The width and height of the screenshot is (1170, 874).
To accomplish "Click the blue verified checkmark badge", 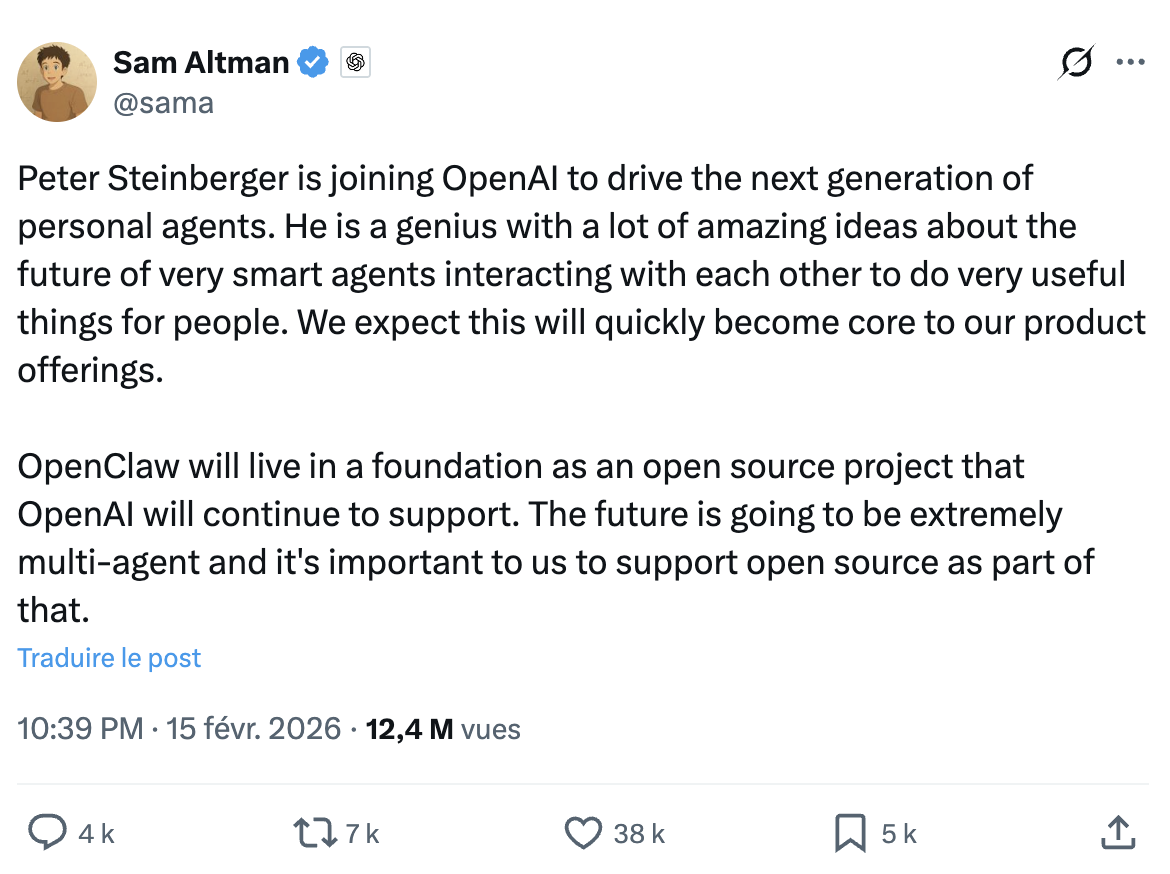I will 315,63.
